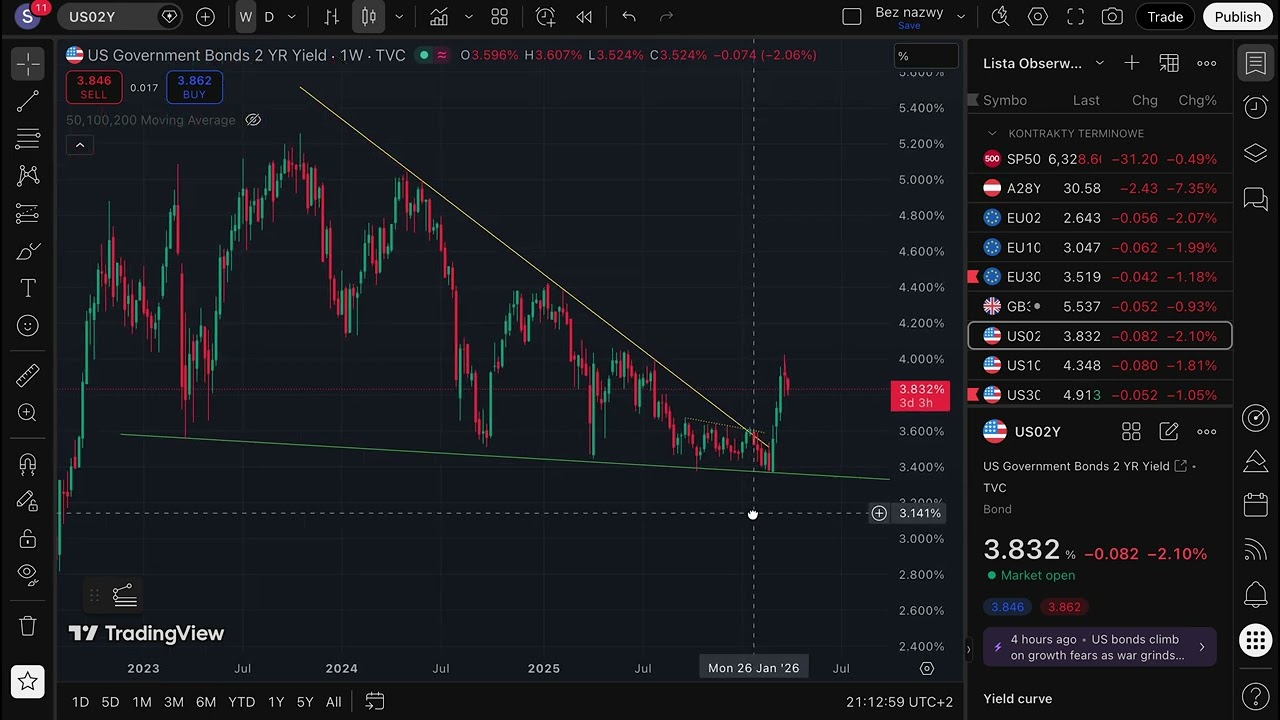Screen dimensions: 1280x720
Task: Create a new alert with the clock icon
Action: point(545,16)
